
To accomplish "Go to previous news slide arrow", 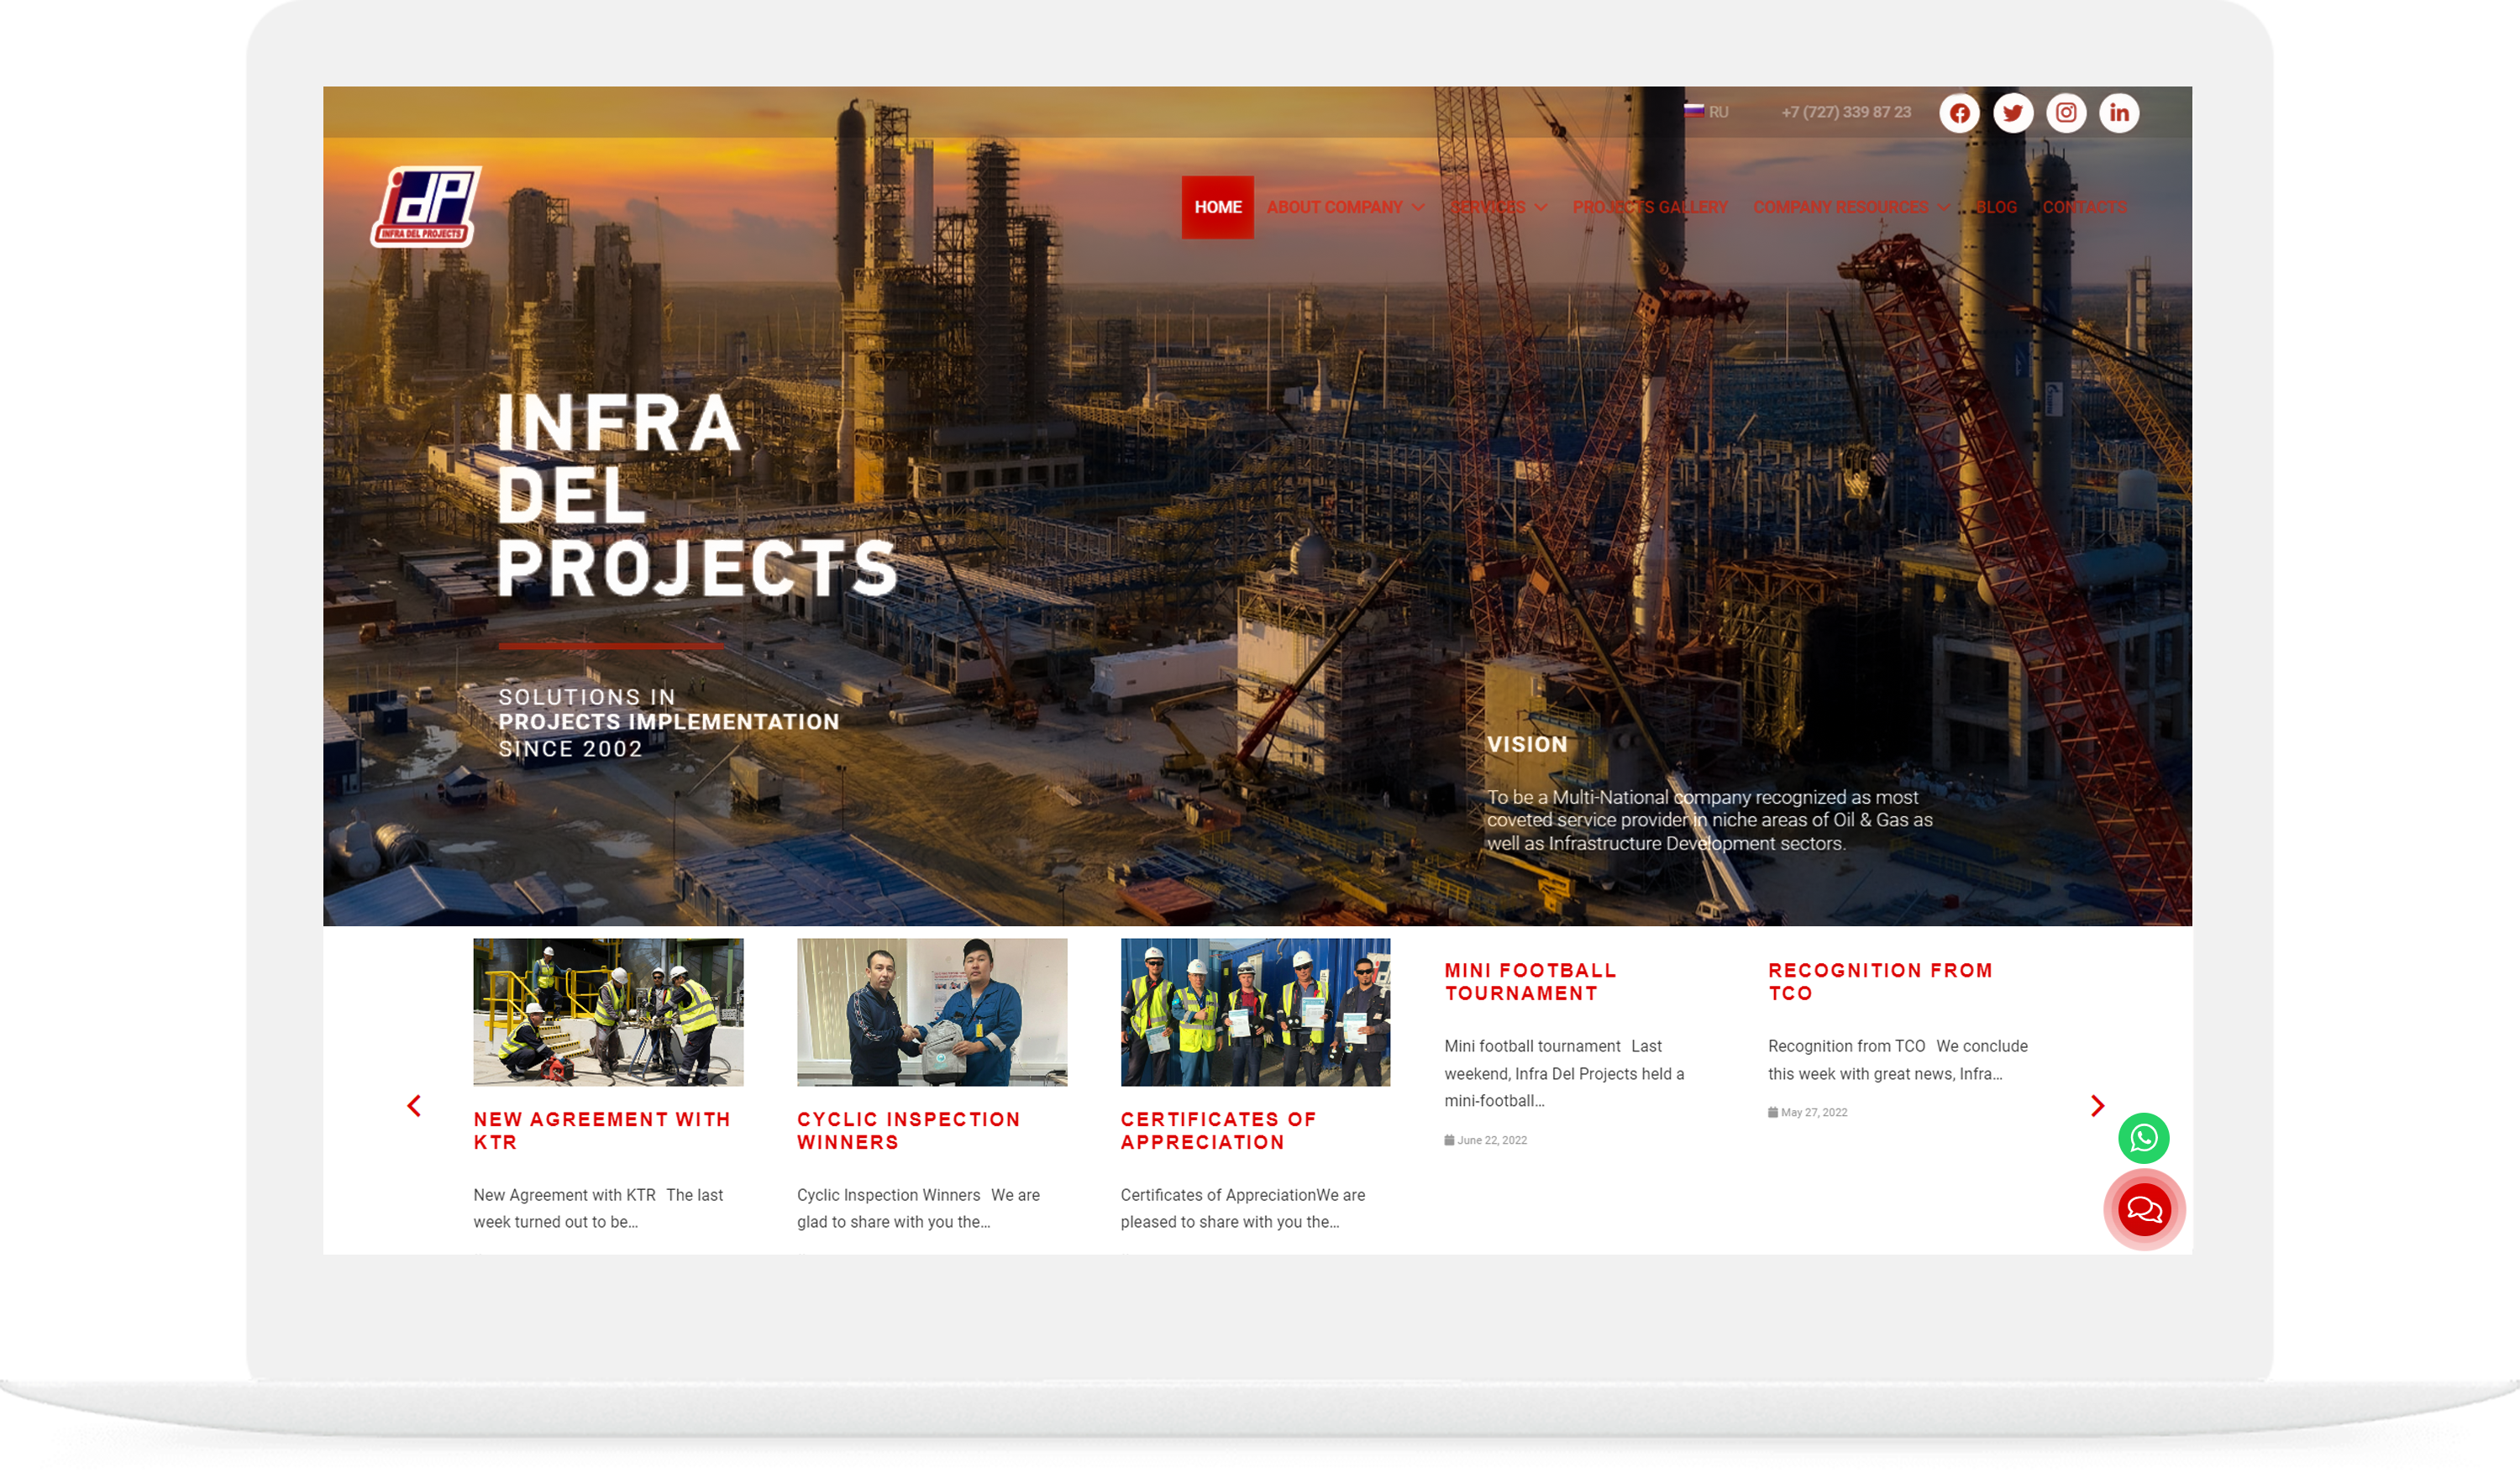I will (x=414, y=1106).
